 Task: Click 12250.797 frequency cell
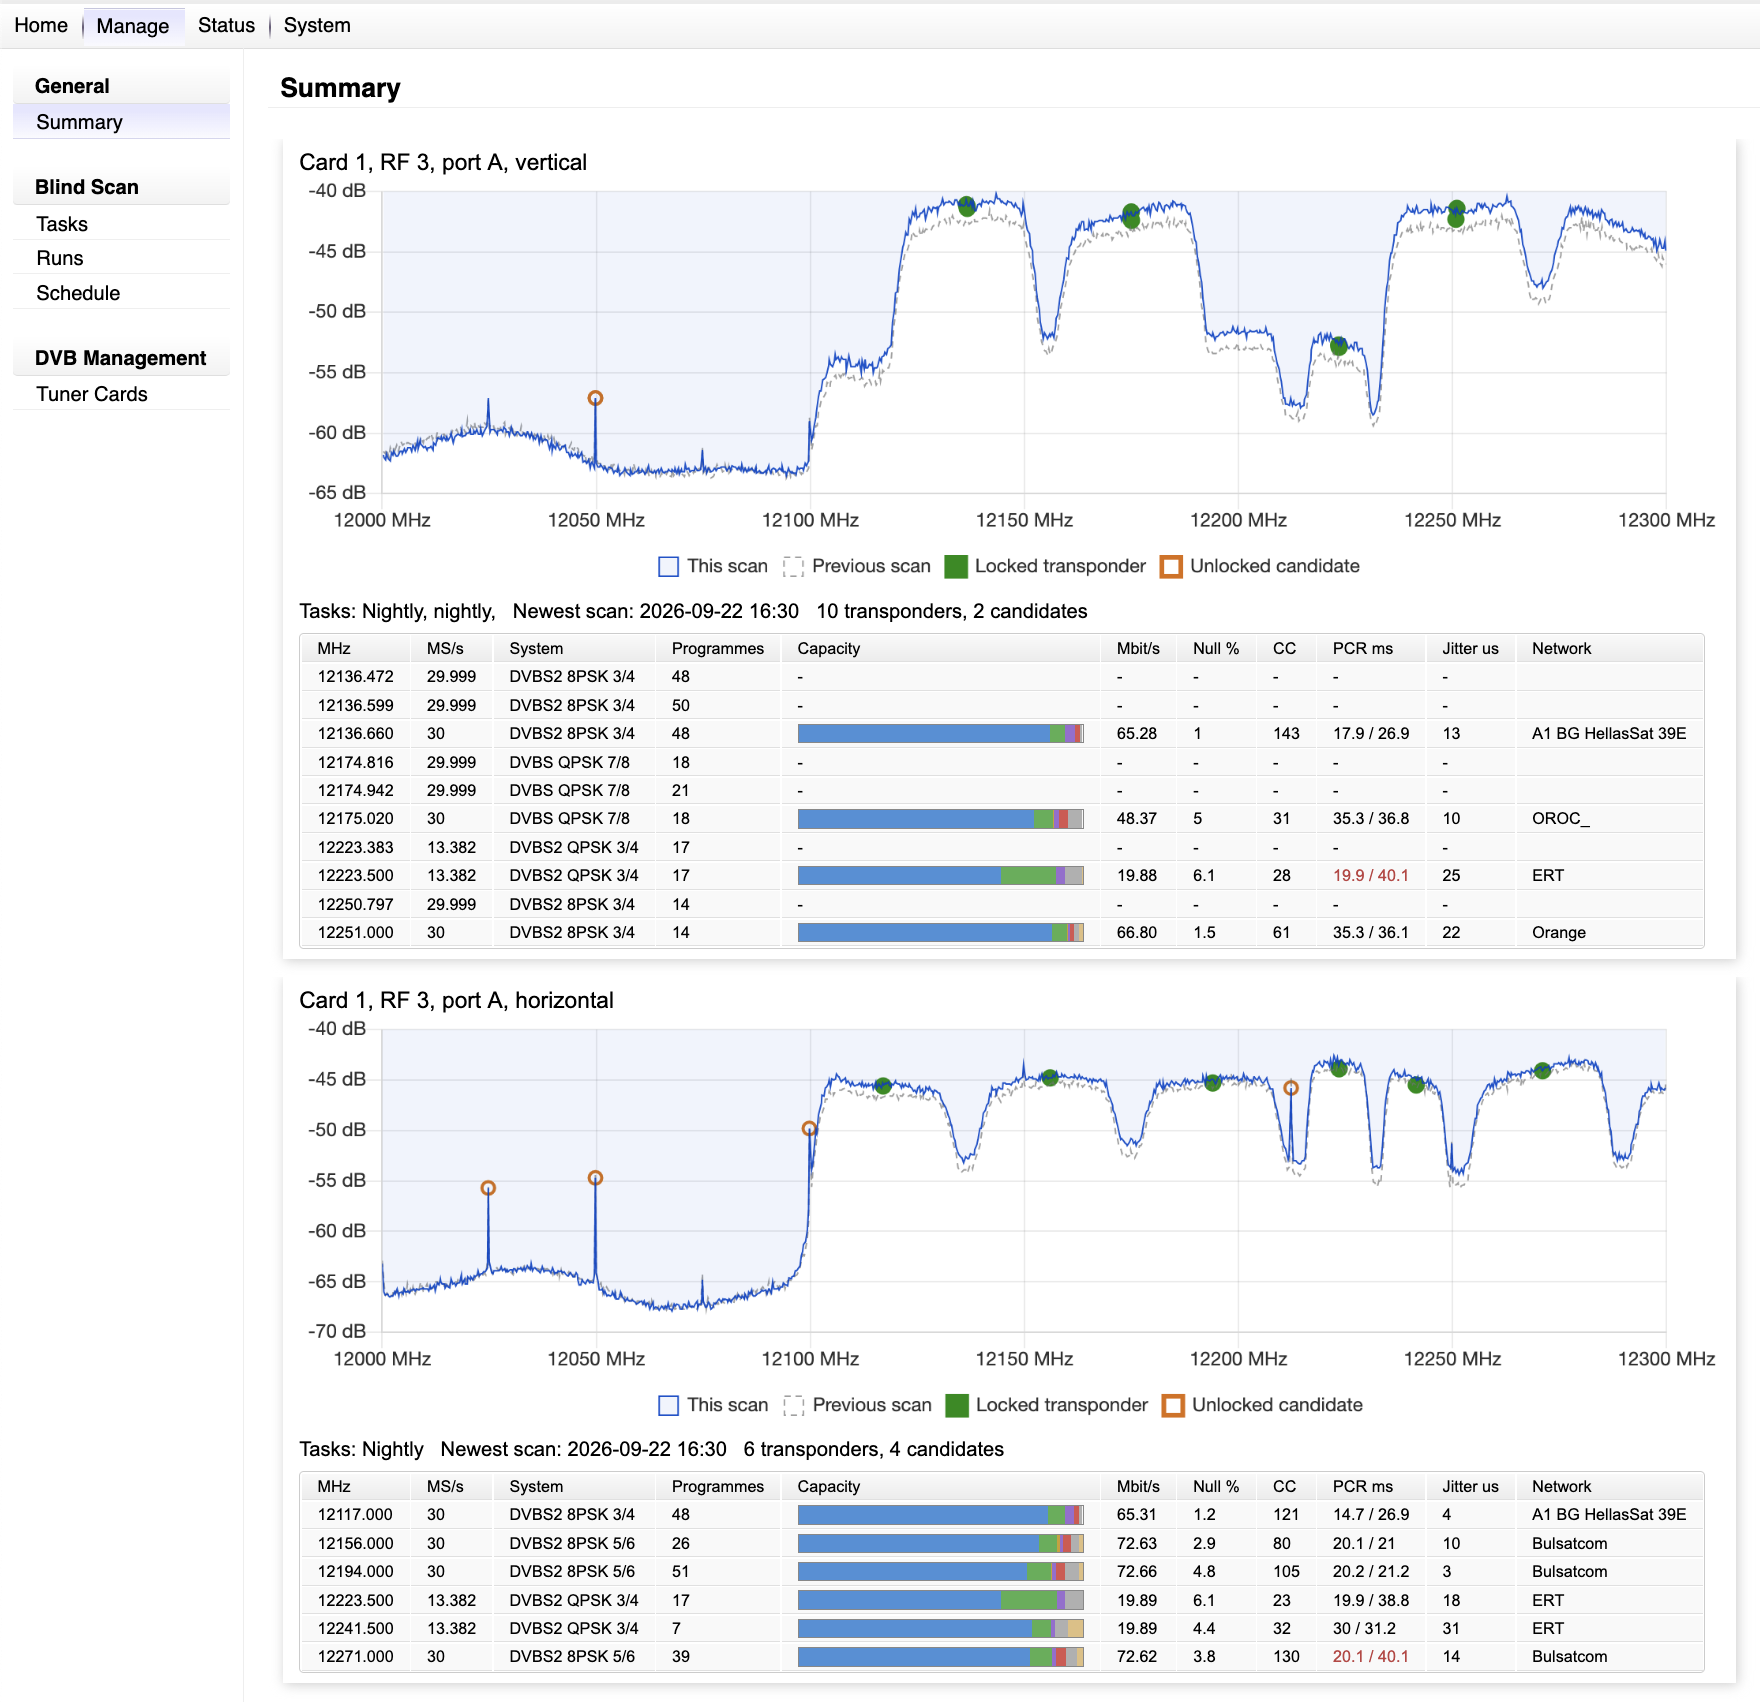[x=355, y=904]
